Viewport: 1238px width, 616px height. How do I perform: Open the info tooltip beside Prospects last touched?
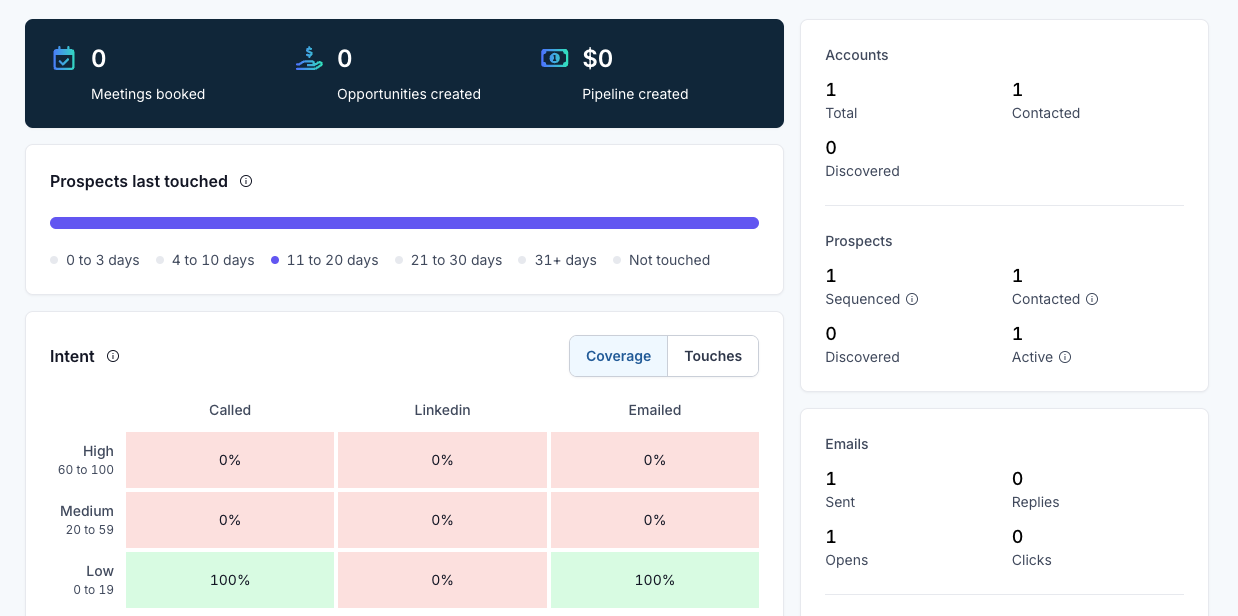pos(246,181)
